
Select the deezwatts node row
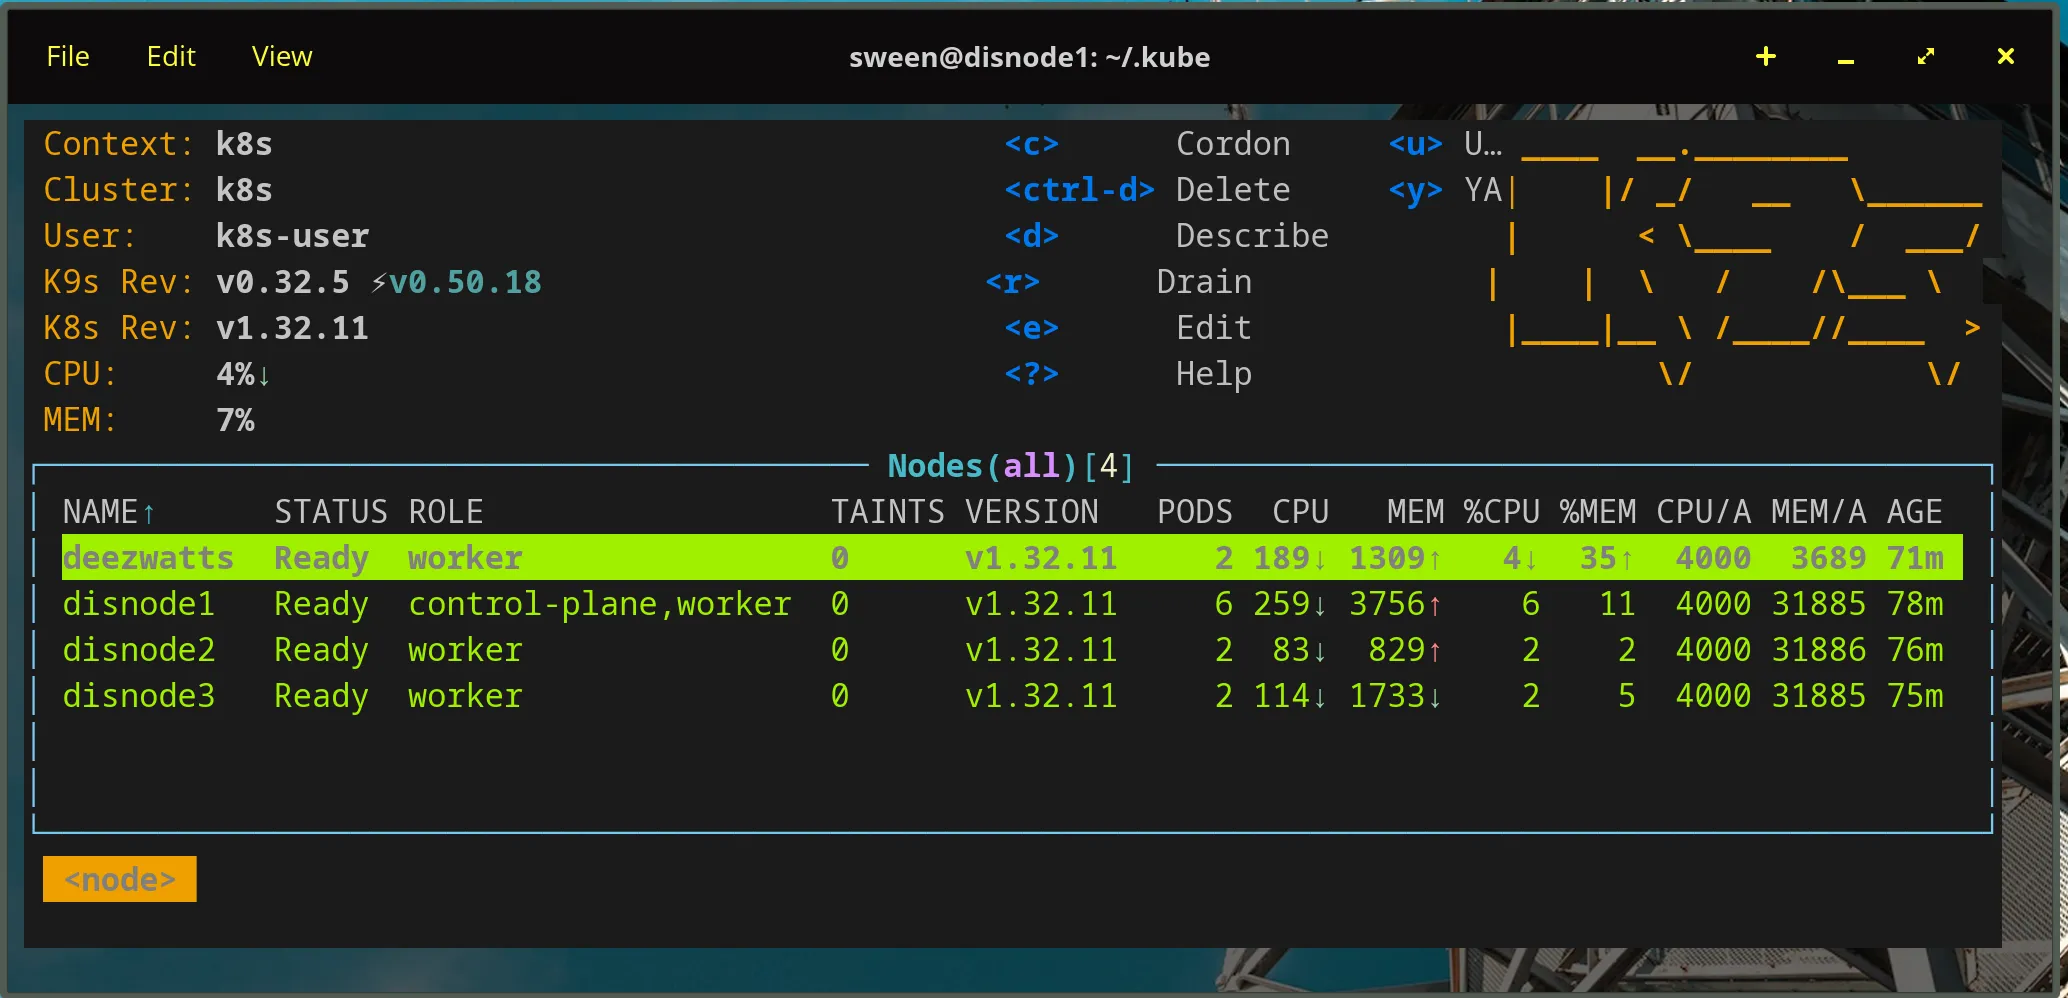click(x=148, y=558)
